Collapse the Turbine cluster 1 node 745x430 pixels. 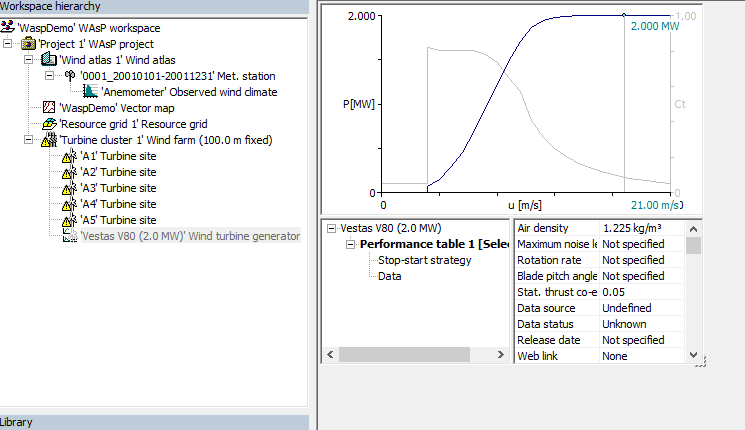point(28,140)
